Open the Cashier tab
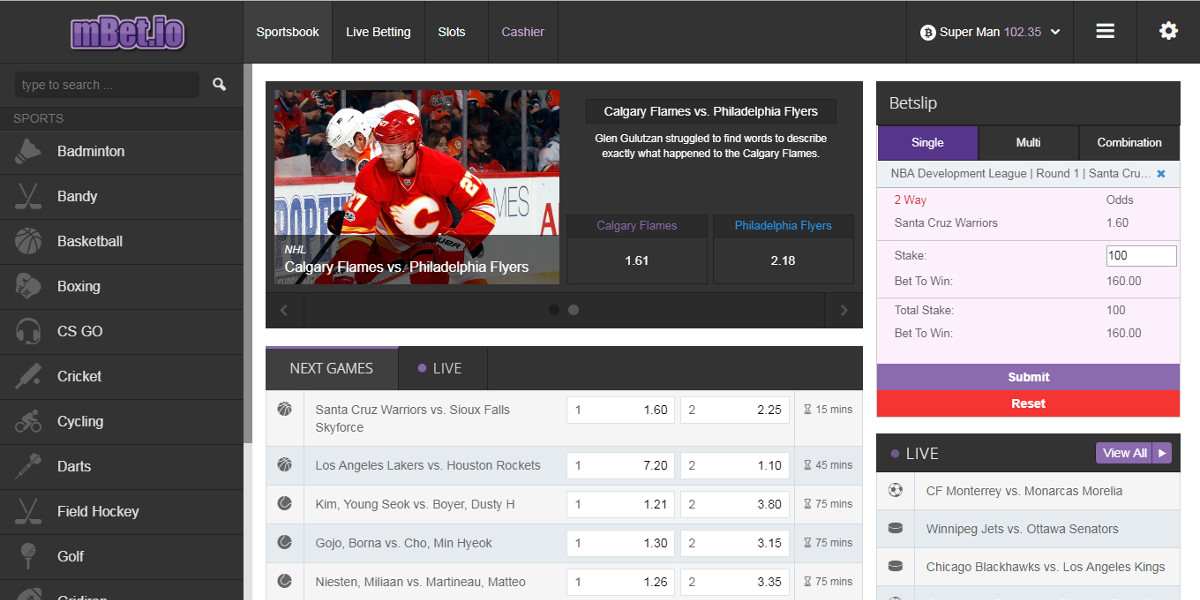This screenshot has height=600, width=1200. (523, 32)
